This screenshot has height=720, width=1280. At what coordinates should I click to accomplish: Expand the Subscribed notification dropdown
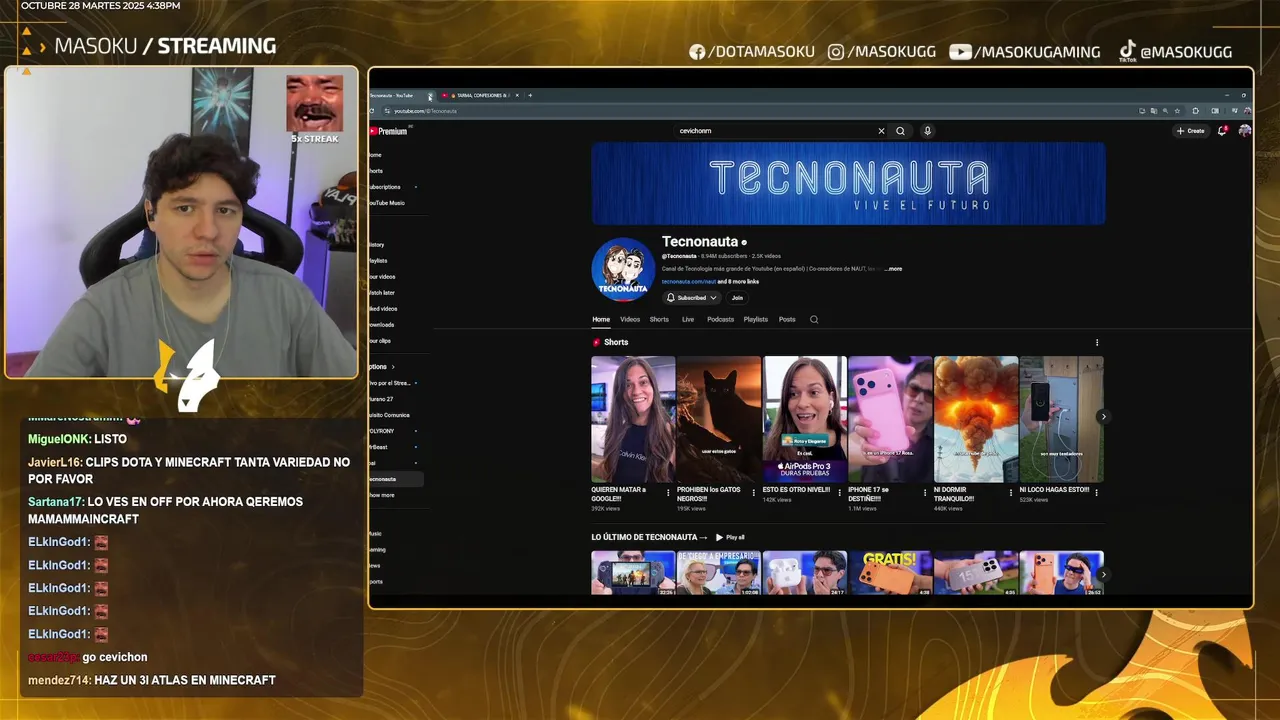pyautogui.click(x=692, y=298)
